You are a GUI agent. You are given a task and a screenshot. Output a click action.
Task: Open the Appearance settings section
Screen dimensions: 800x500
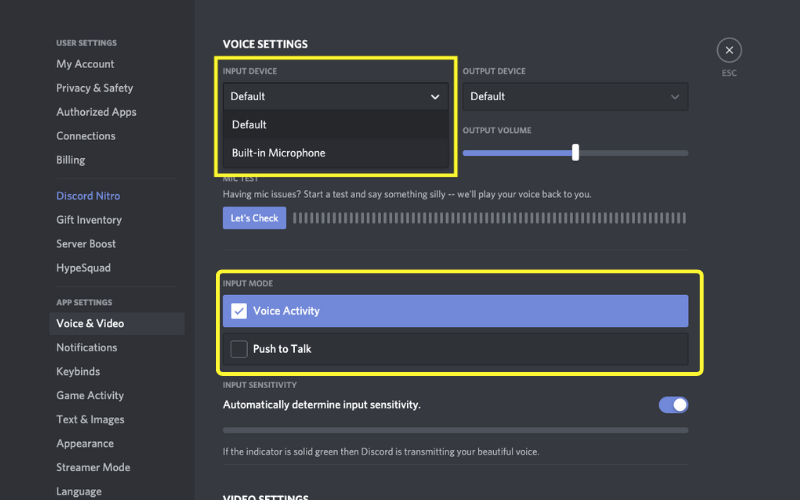(85, 444)
